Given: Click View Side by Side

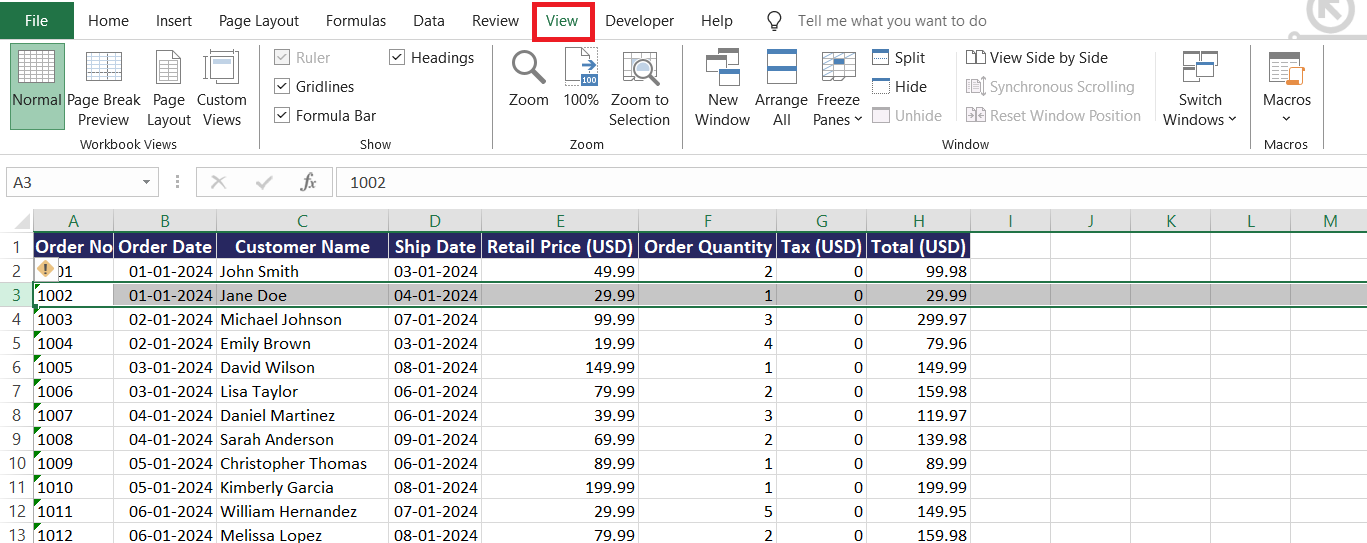Looking at the screenshot, I should click(x=1037, y=58).
